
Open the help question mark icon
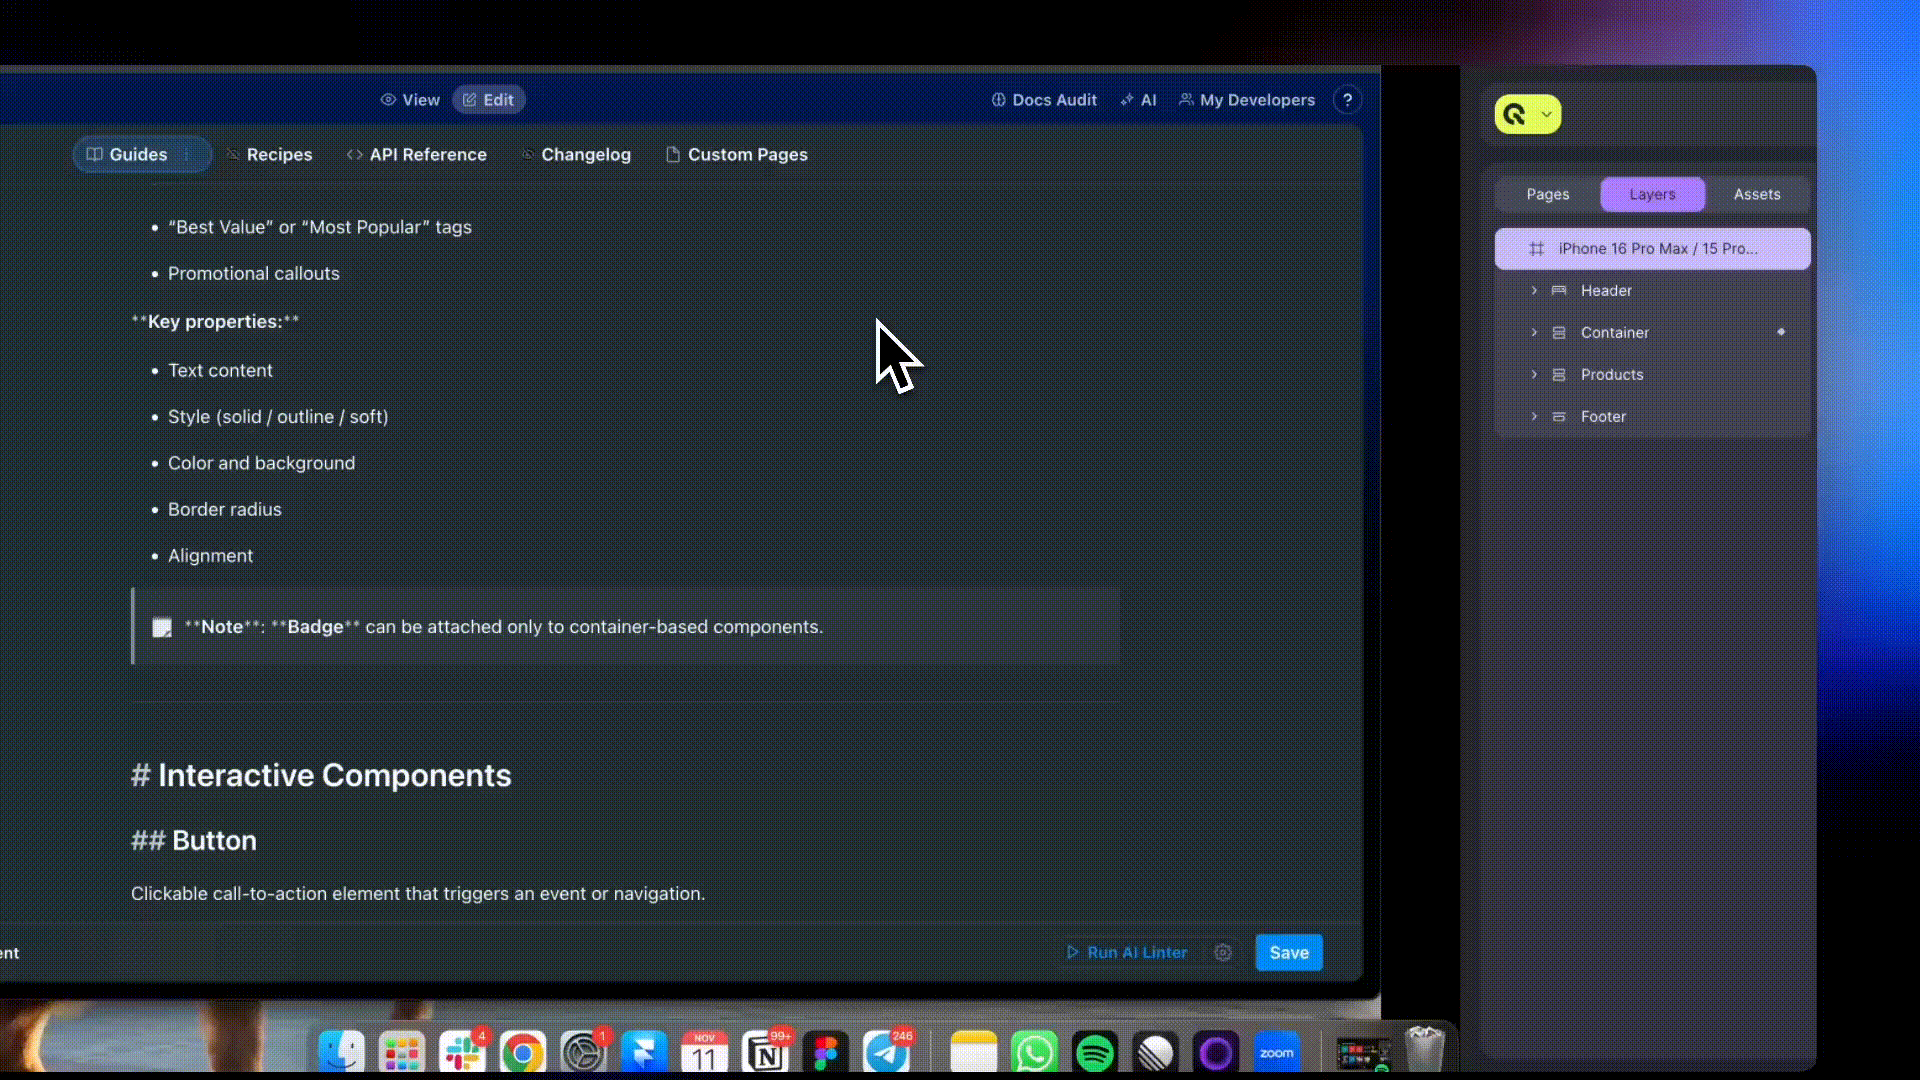click(x=1348, y=100)
